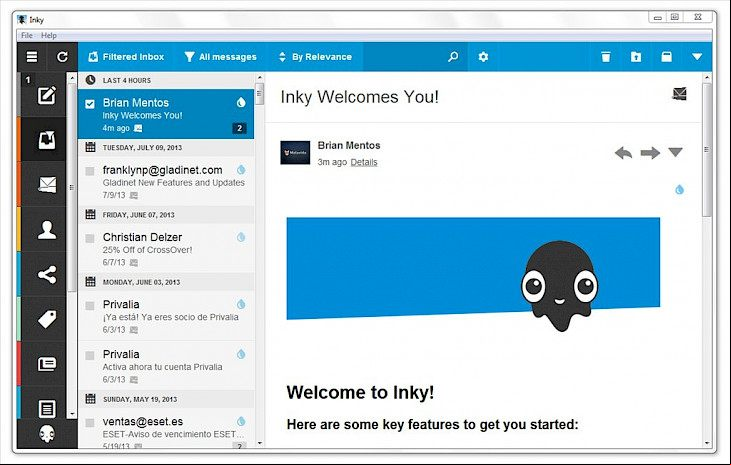Image resolution: width=731 pixels, height=465 pixels.
Task: Open the tag icon in sidebar
Action: (47, 319)
